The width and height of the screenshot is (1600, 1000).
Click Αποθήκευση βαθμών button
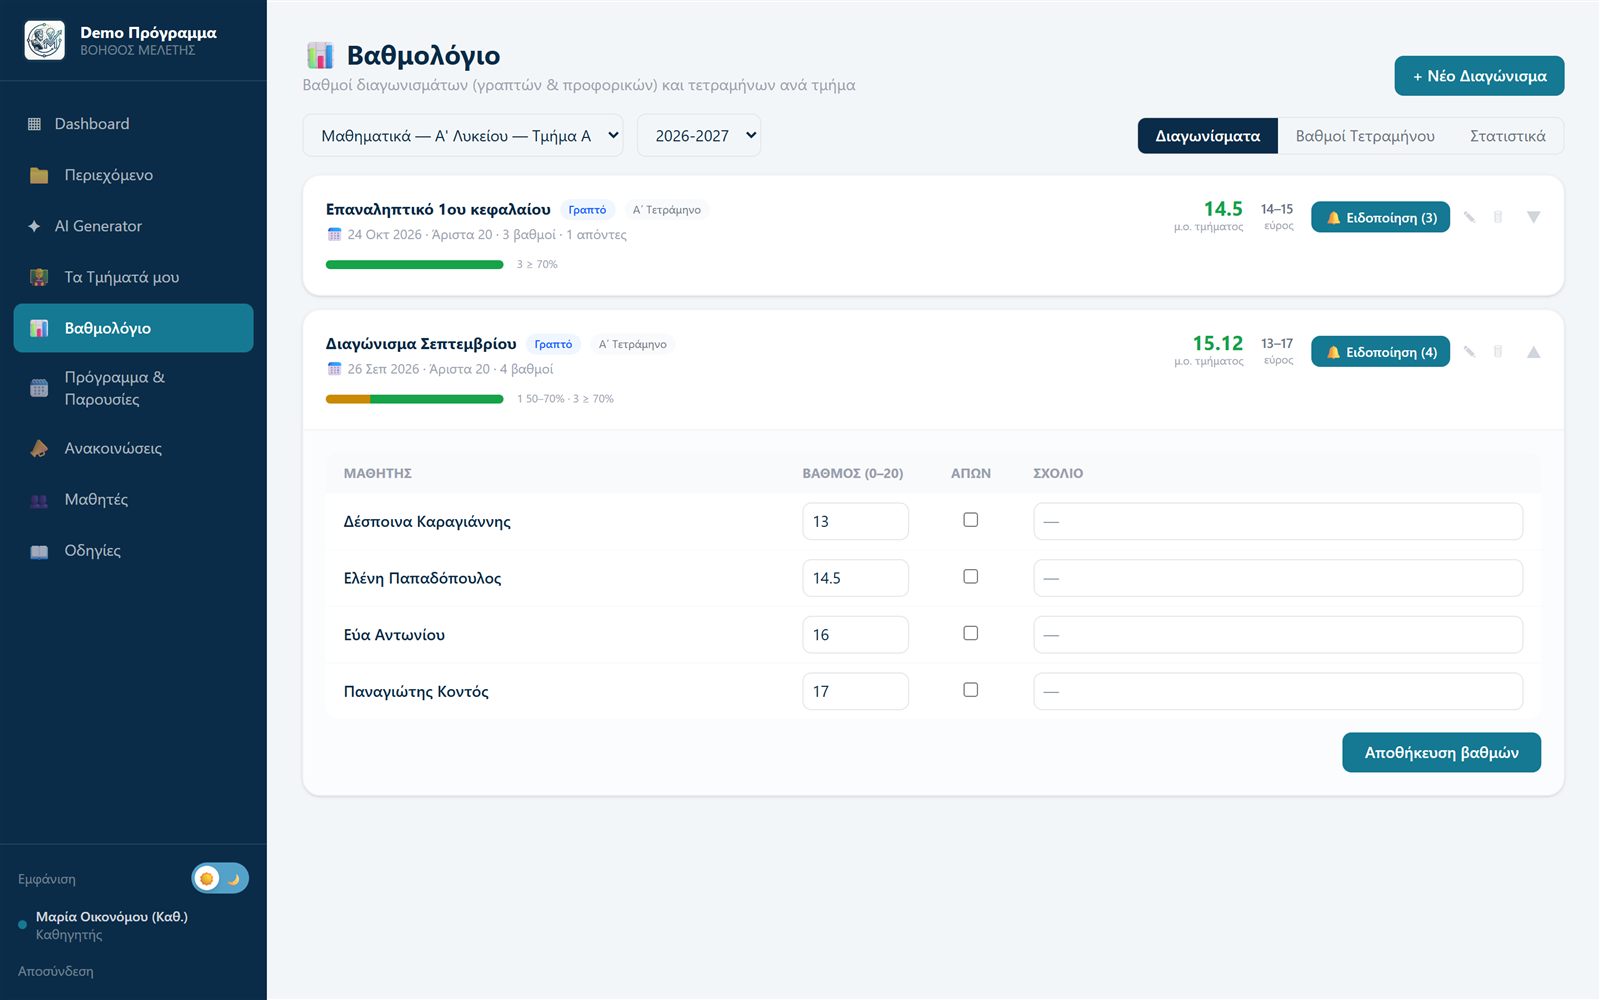click(x=1441, y=753)
